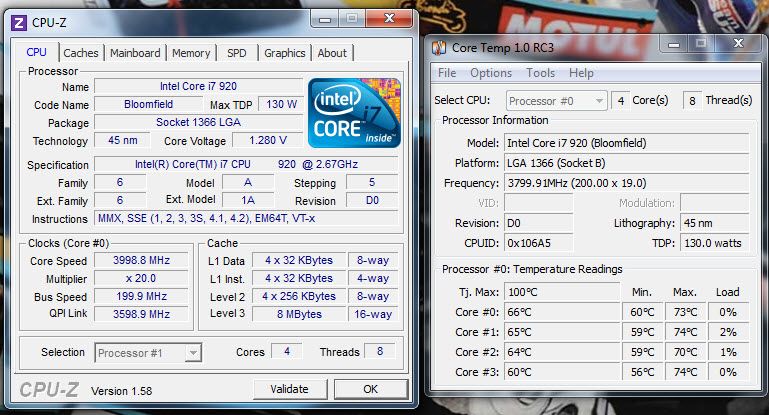This screenshot has width=769, height=415.
Task: Click the Core #1 temperature 65°C
Action: coord(562,332)
